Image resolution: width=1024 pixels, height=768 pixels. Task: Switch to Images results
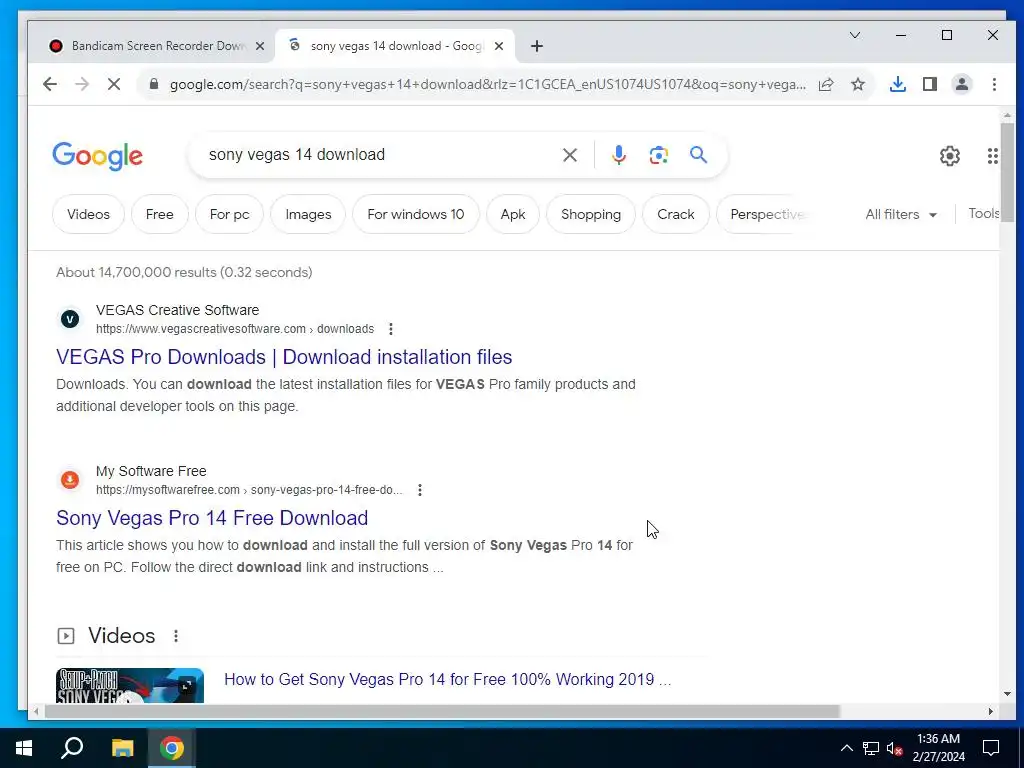click(308, 214)
